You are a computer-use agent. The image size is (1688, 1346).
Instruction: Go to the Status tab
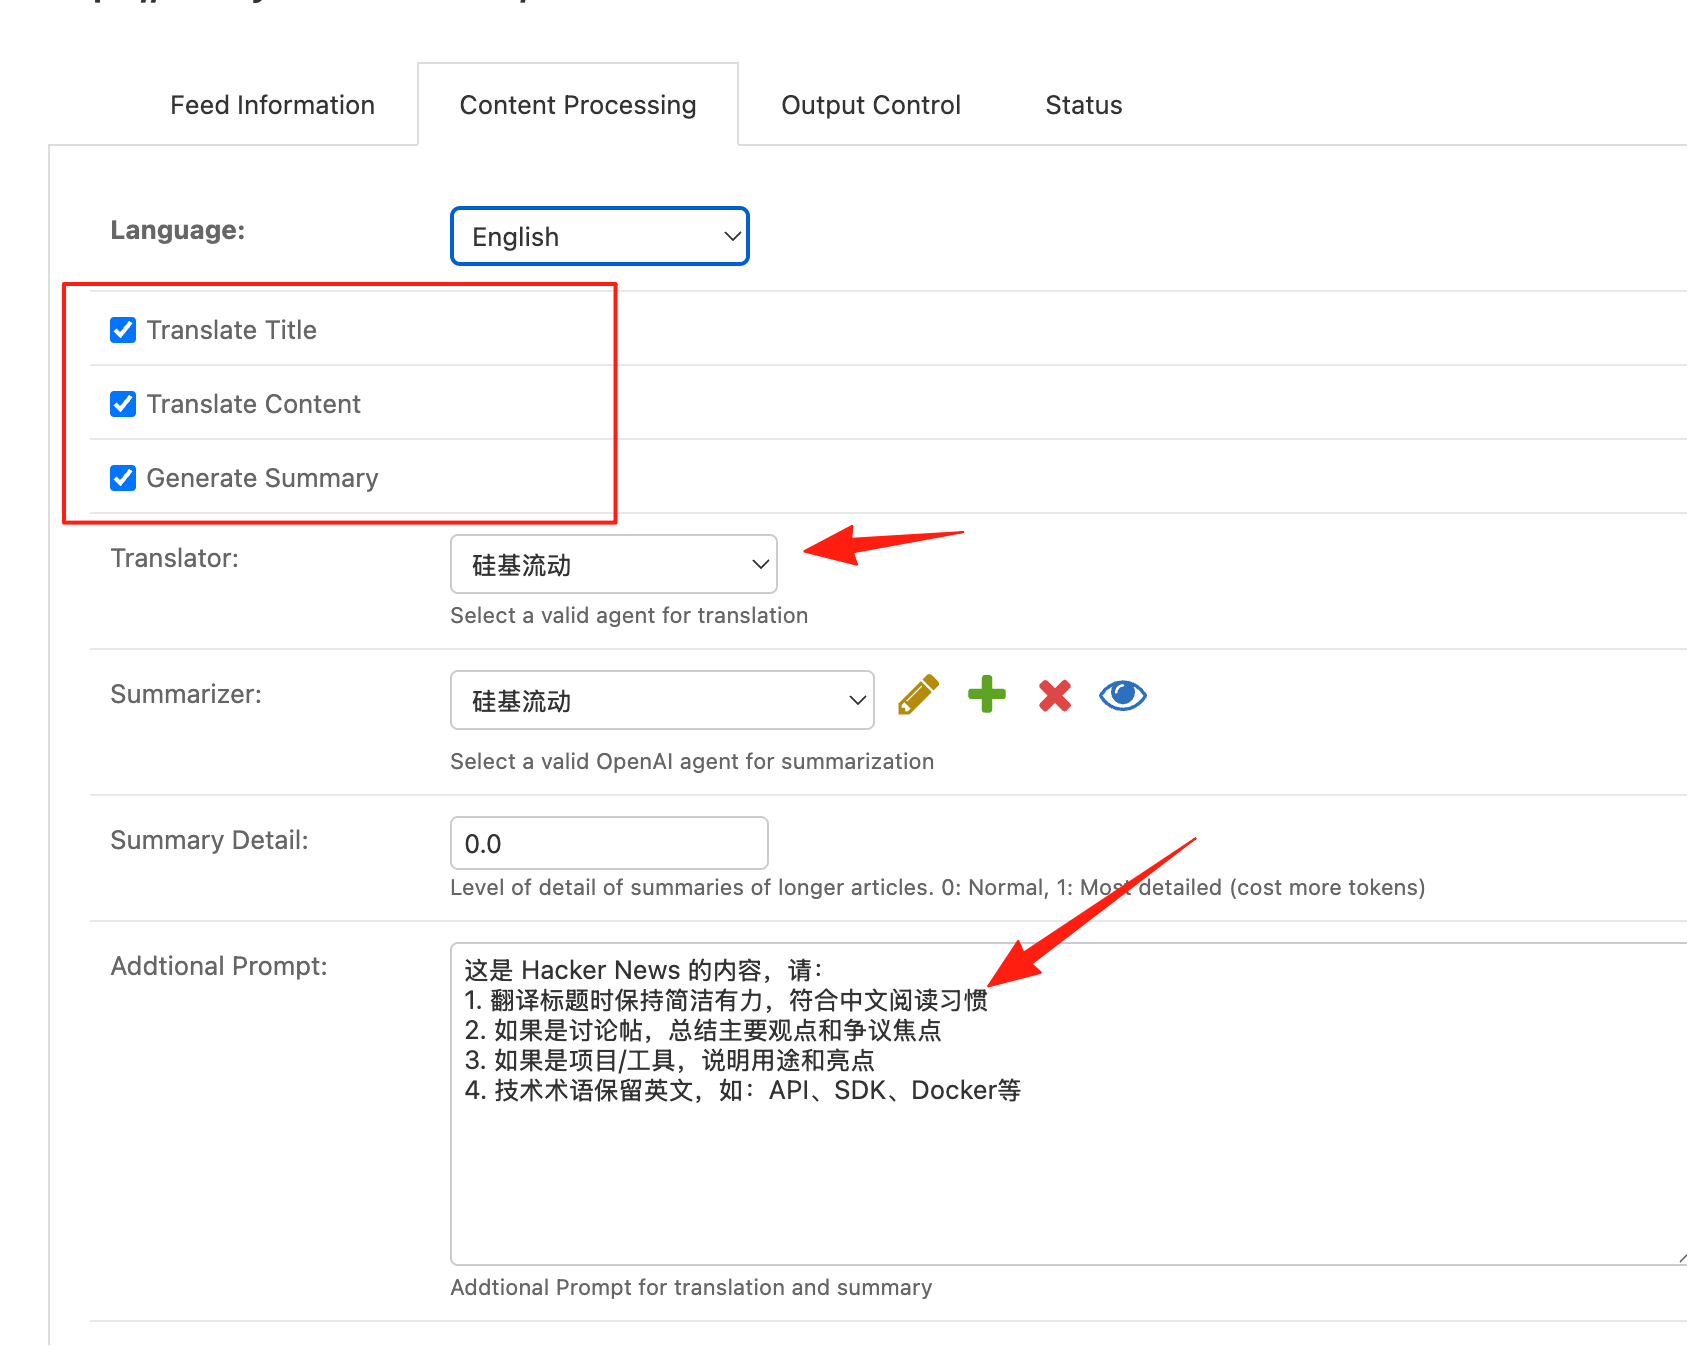click(1084, 105)
